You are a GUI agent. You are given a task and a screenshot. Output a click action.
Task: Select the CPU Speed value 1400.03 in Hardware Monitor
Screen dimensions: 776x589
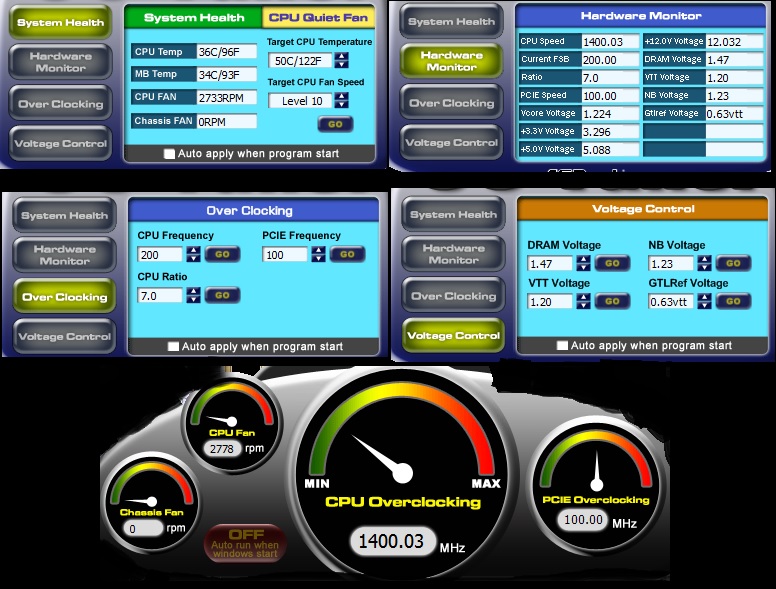tap(610, 42)
